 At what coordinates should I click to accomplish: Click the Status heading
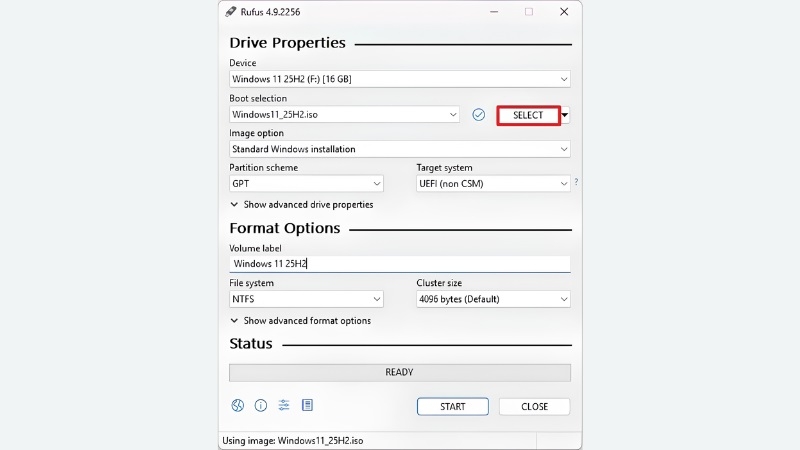coord(251,344)
